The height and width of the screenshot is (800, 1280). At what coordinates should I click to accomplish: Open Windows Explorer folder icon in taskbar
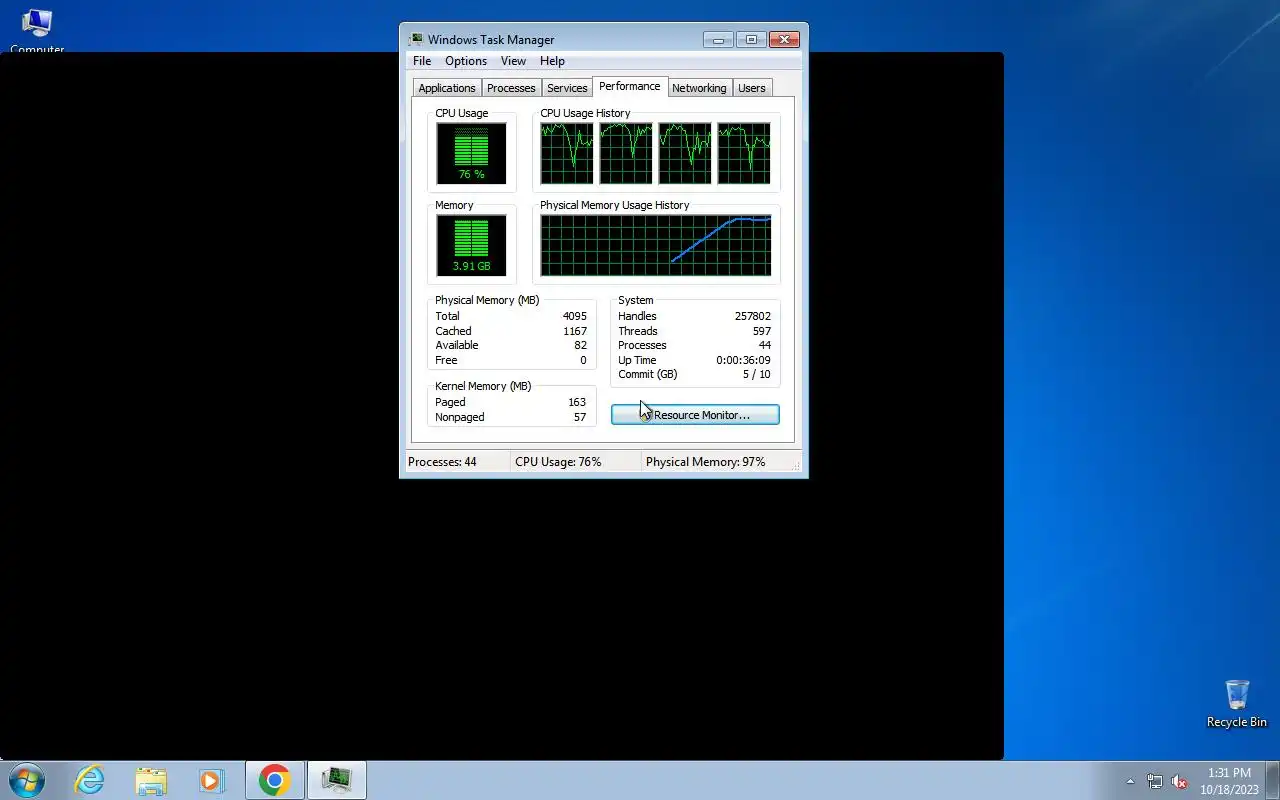(x=151, y=780)
